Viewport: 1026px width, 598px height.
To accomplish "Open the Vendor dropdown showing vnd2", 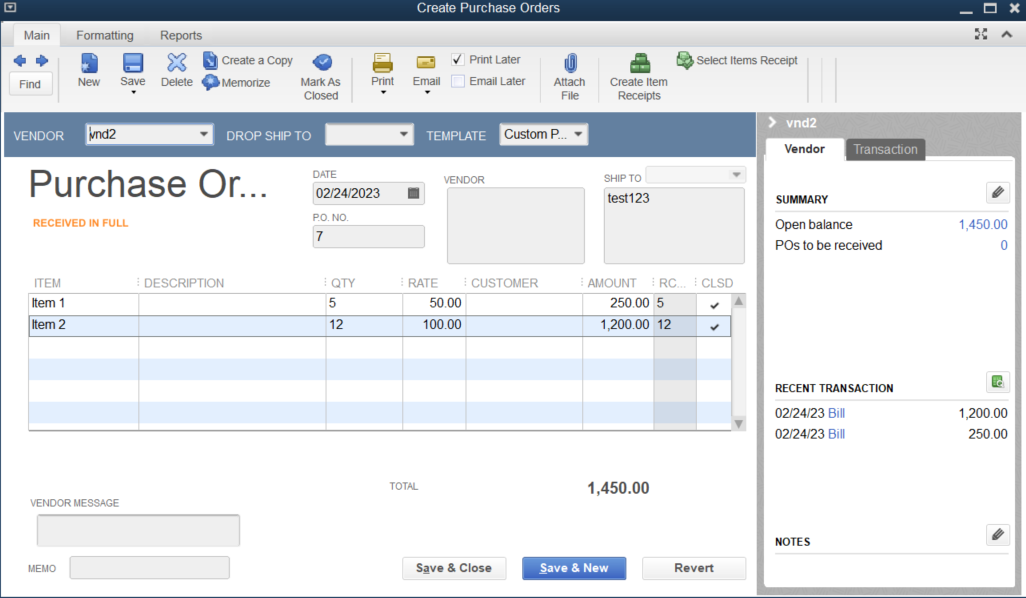I will (x=205, y=134).
